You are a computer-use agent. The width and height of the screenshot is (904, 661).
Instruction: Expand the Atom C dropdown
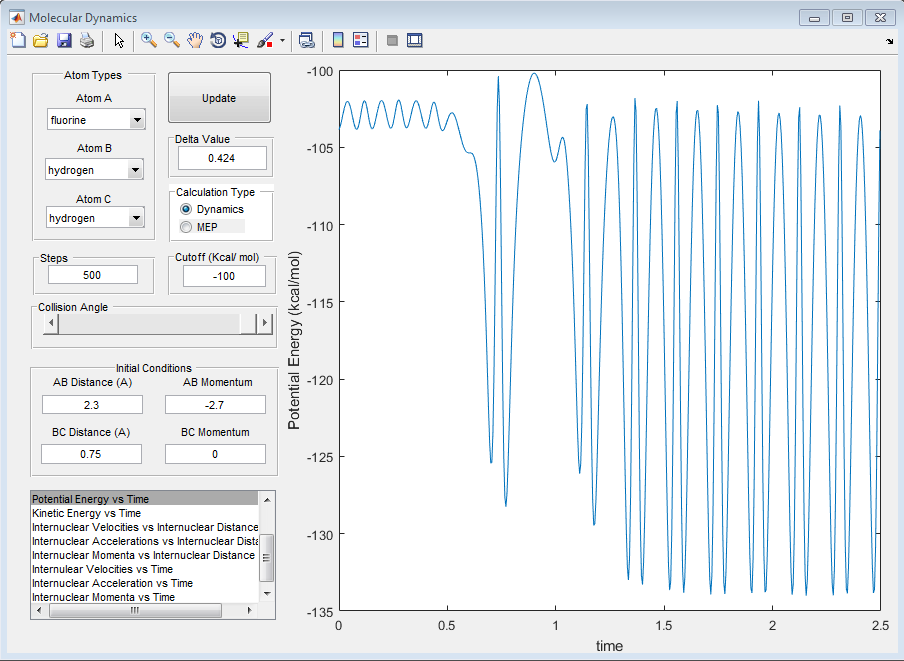click(136, 218)
